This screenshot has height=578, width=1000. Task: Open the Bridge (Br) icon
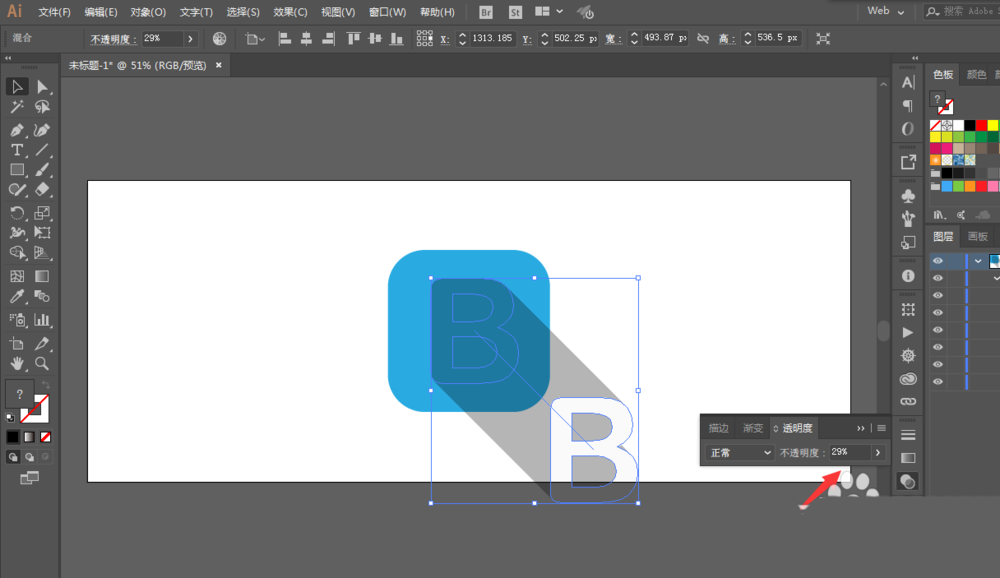[x=486, y=12]
